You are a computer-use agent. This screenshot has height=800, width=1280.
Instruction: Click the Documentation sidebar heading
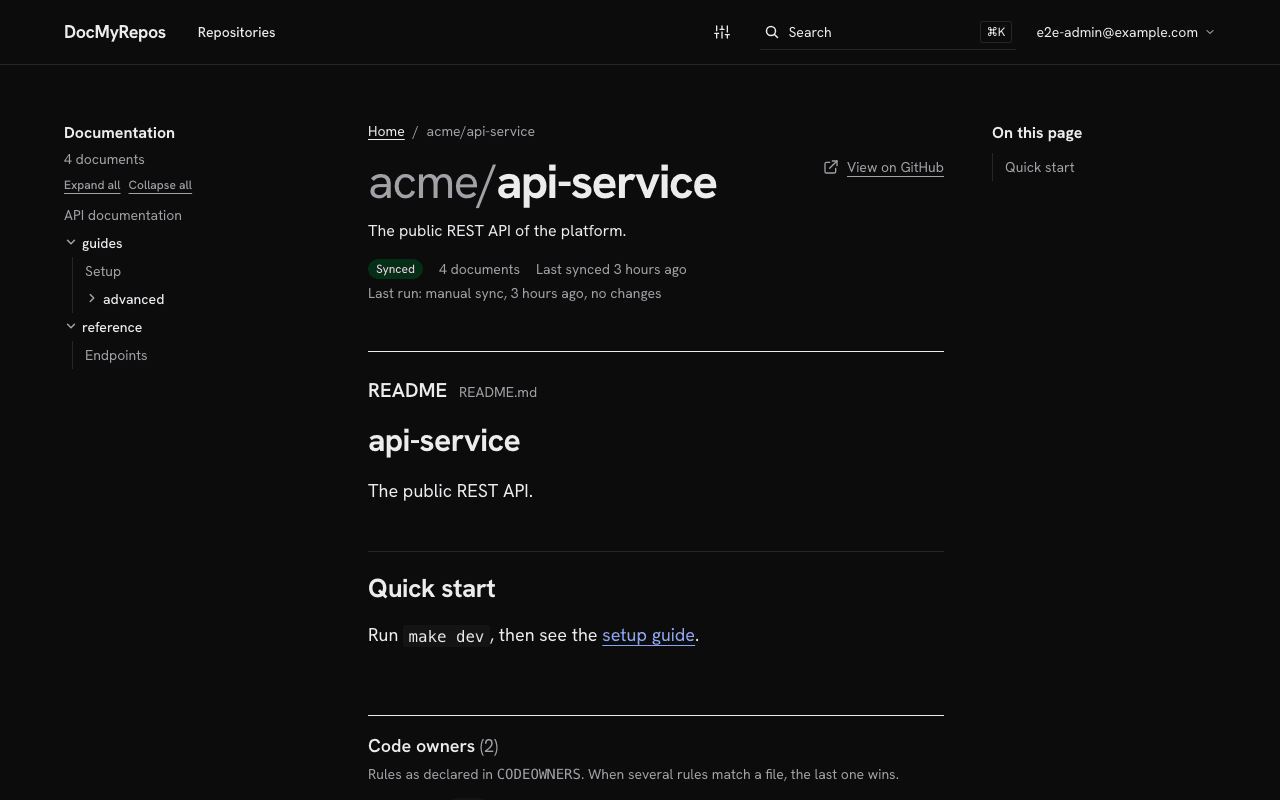coord(119,132)
